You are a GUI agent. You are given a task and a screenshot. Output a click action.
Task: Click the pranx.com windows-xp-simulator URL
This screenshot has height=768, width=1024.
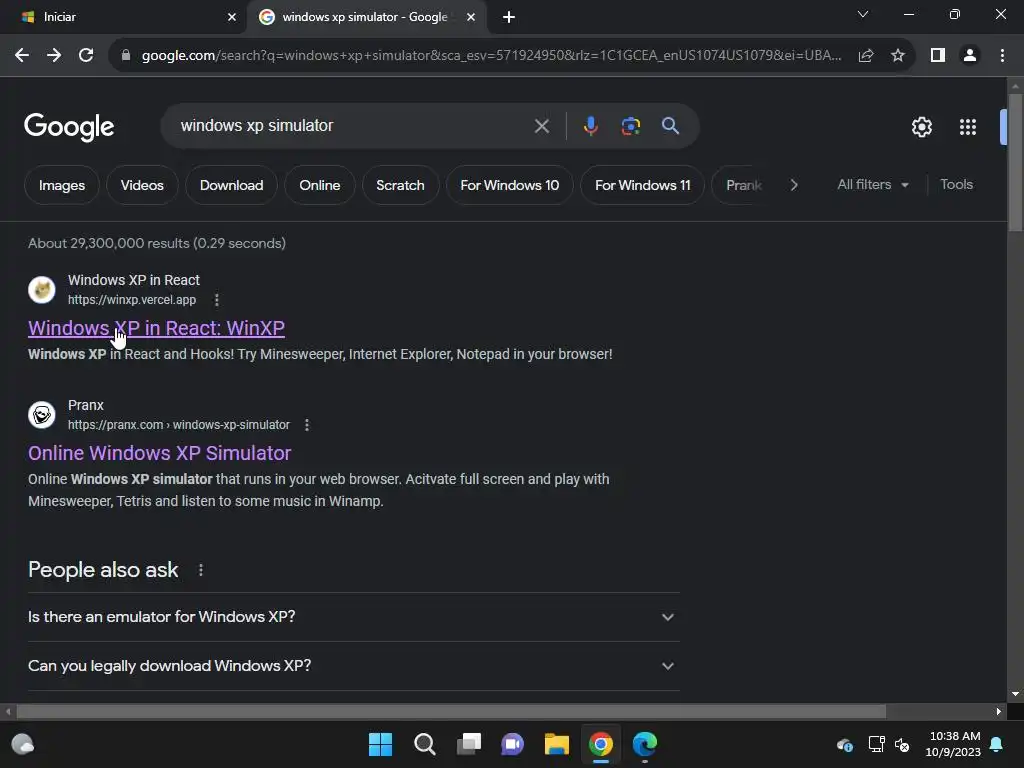[x=179, y=425]
